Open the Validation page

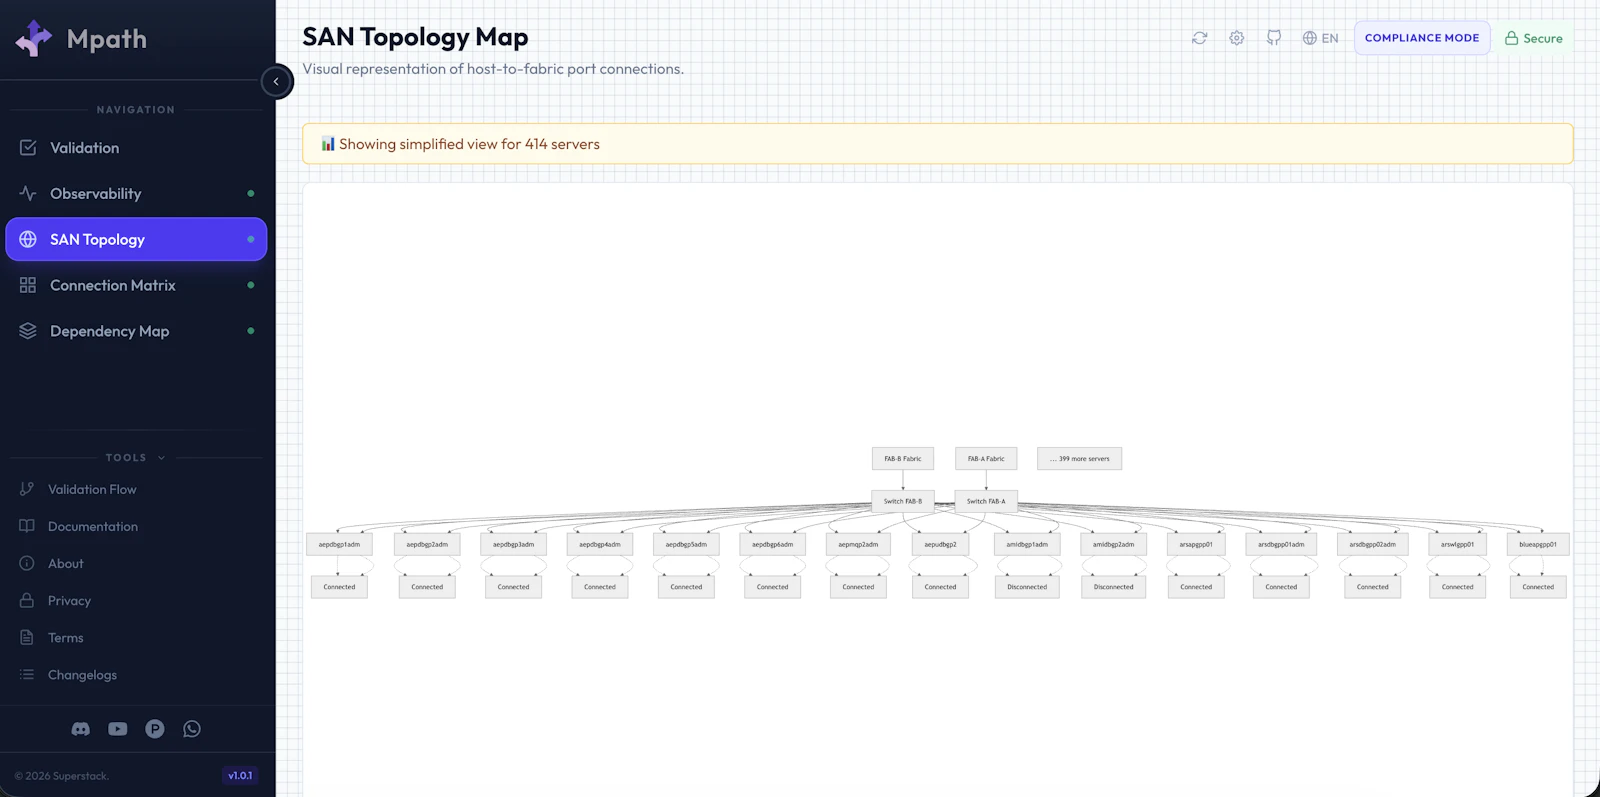click(136, 148)
